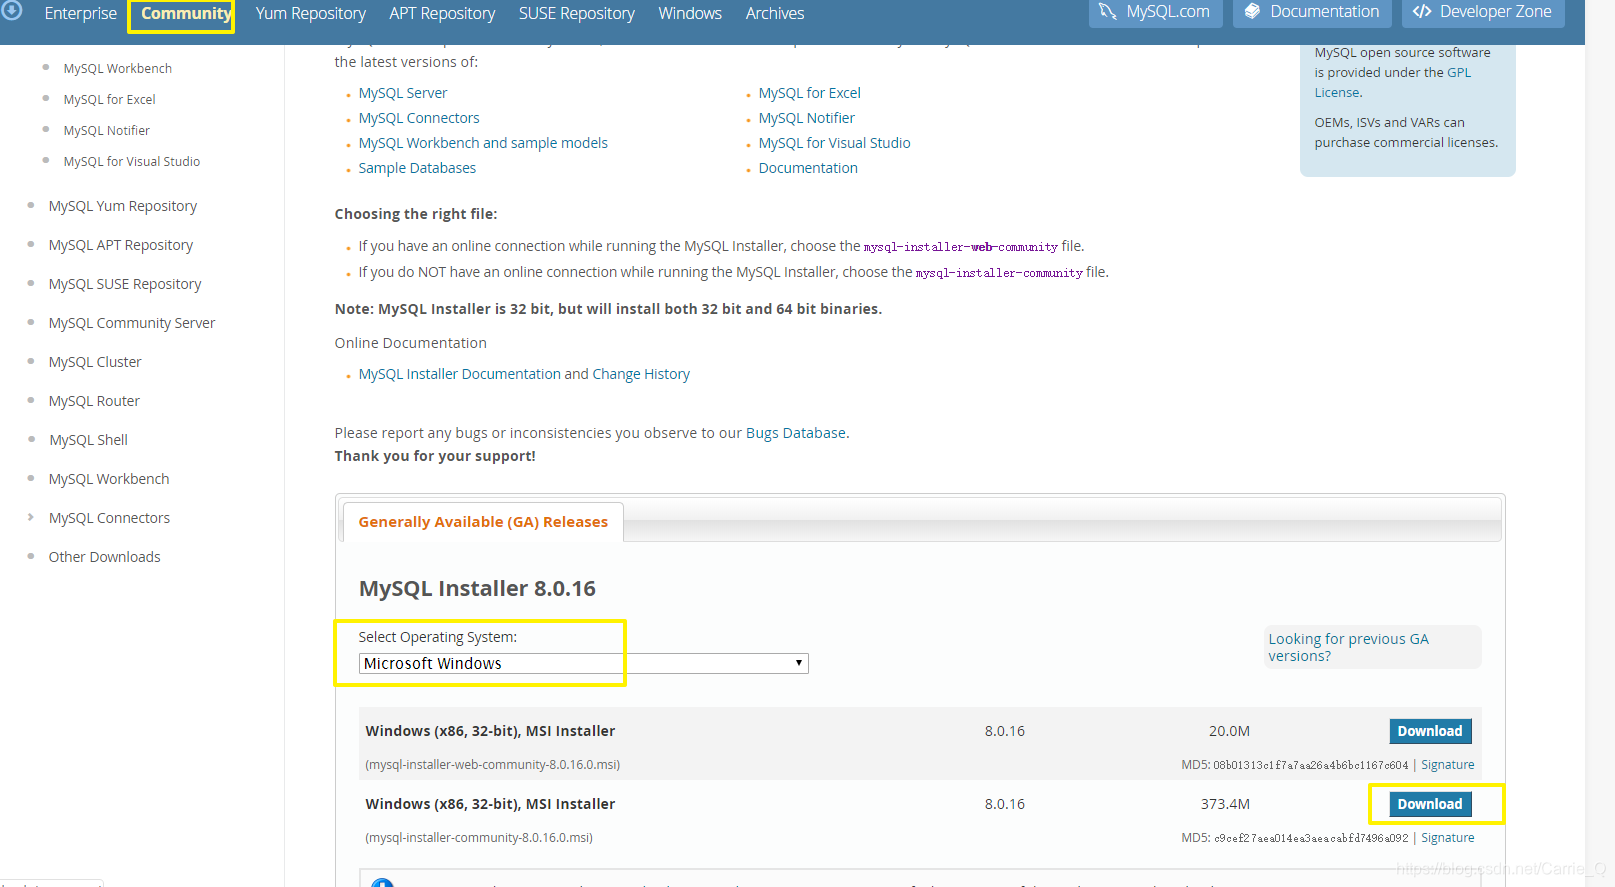The height and width of the screenshot is (887, 1615).
Task: Open MySQL Installer Documentation link
Action: (460, 374)
